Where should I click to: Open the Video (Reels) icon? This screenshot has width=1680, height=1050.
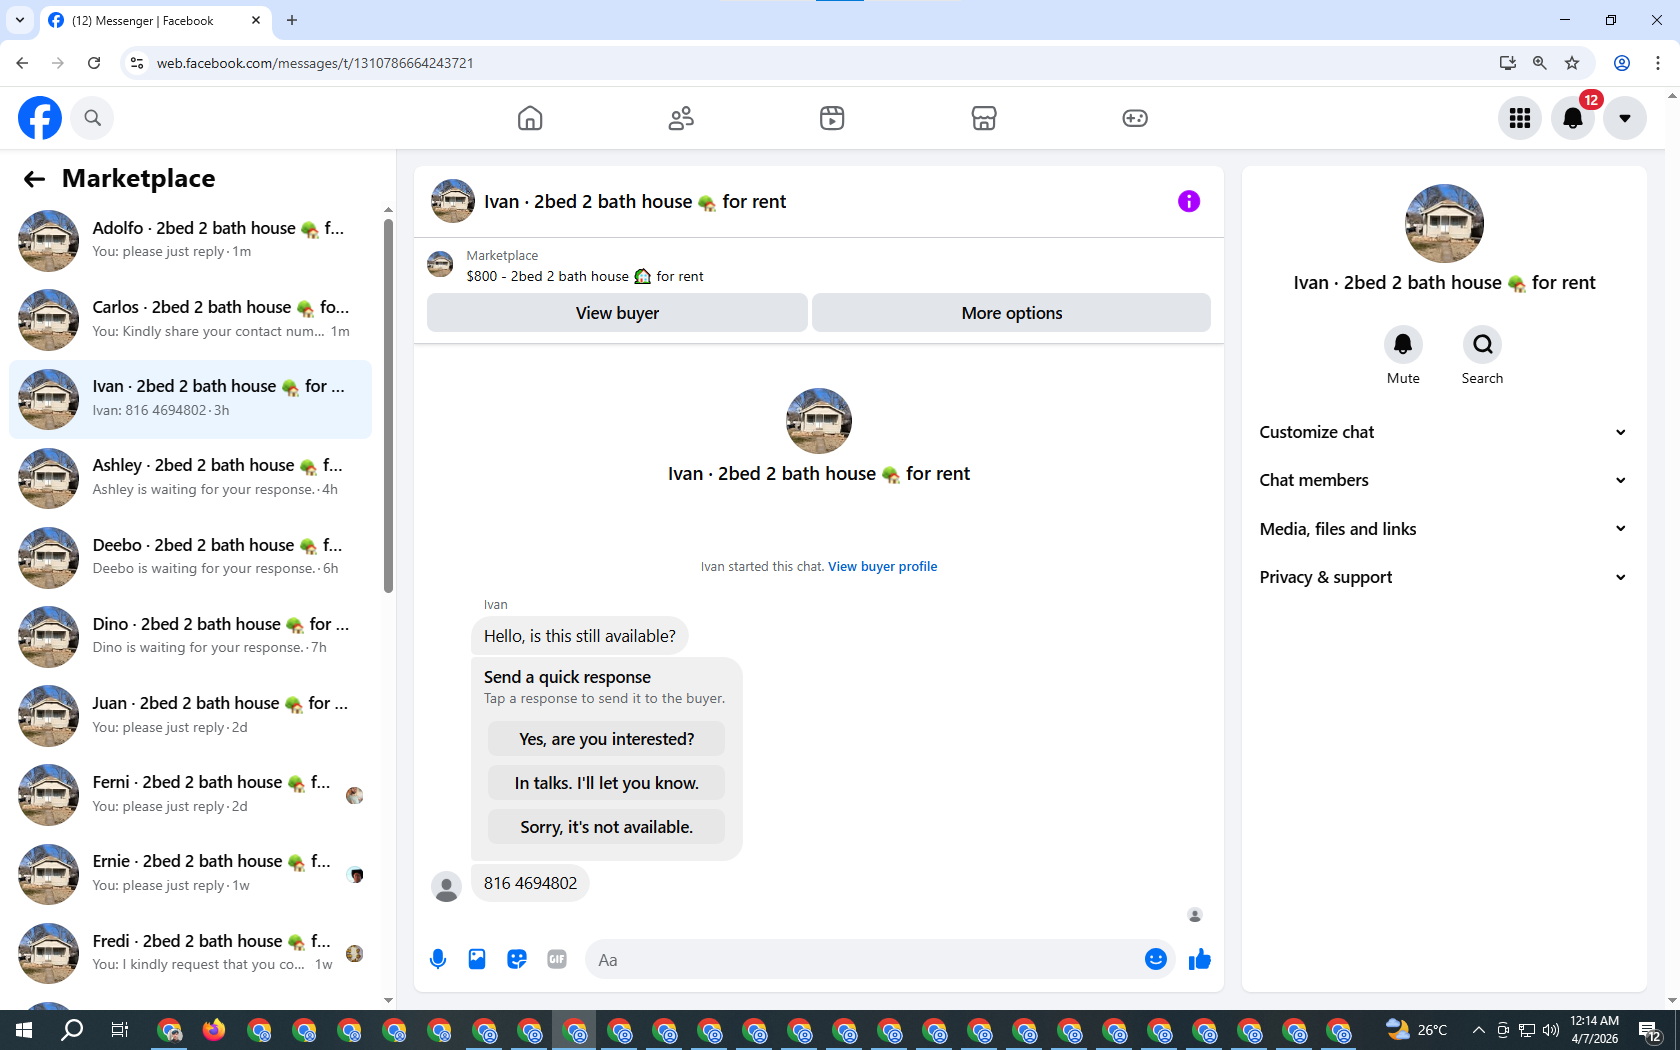[832, 118]
